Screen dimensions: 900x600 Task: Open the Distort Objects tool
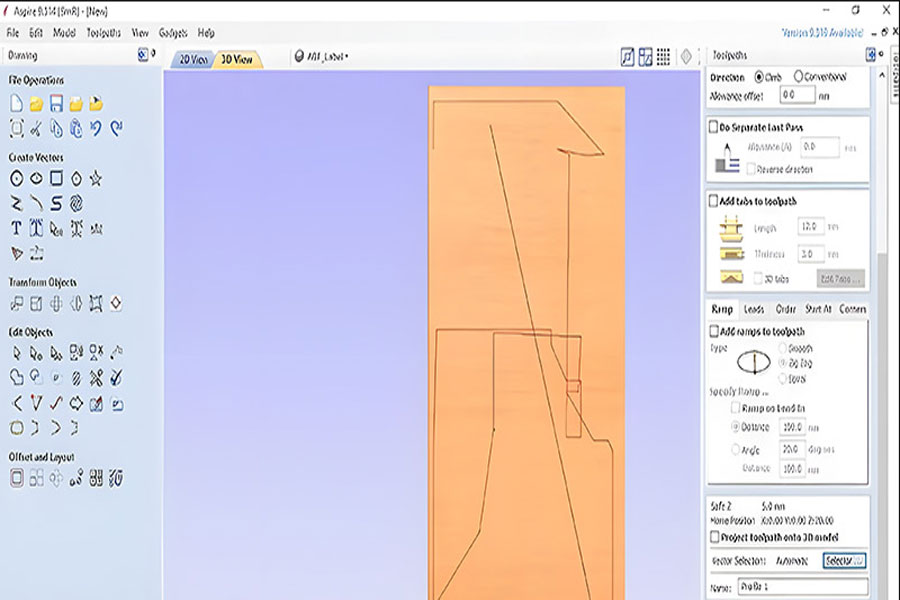(x=96, y=303)
